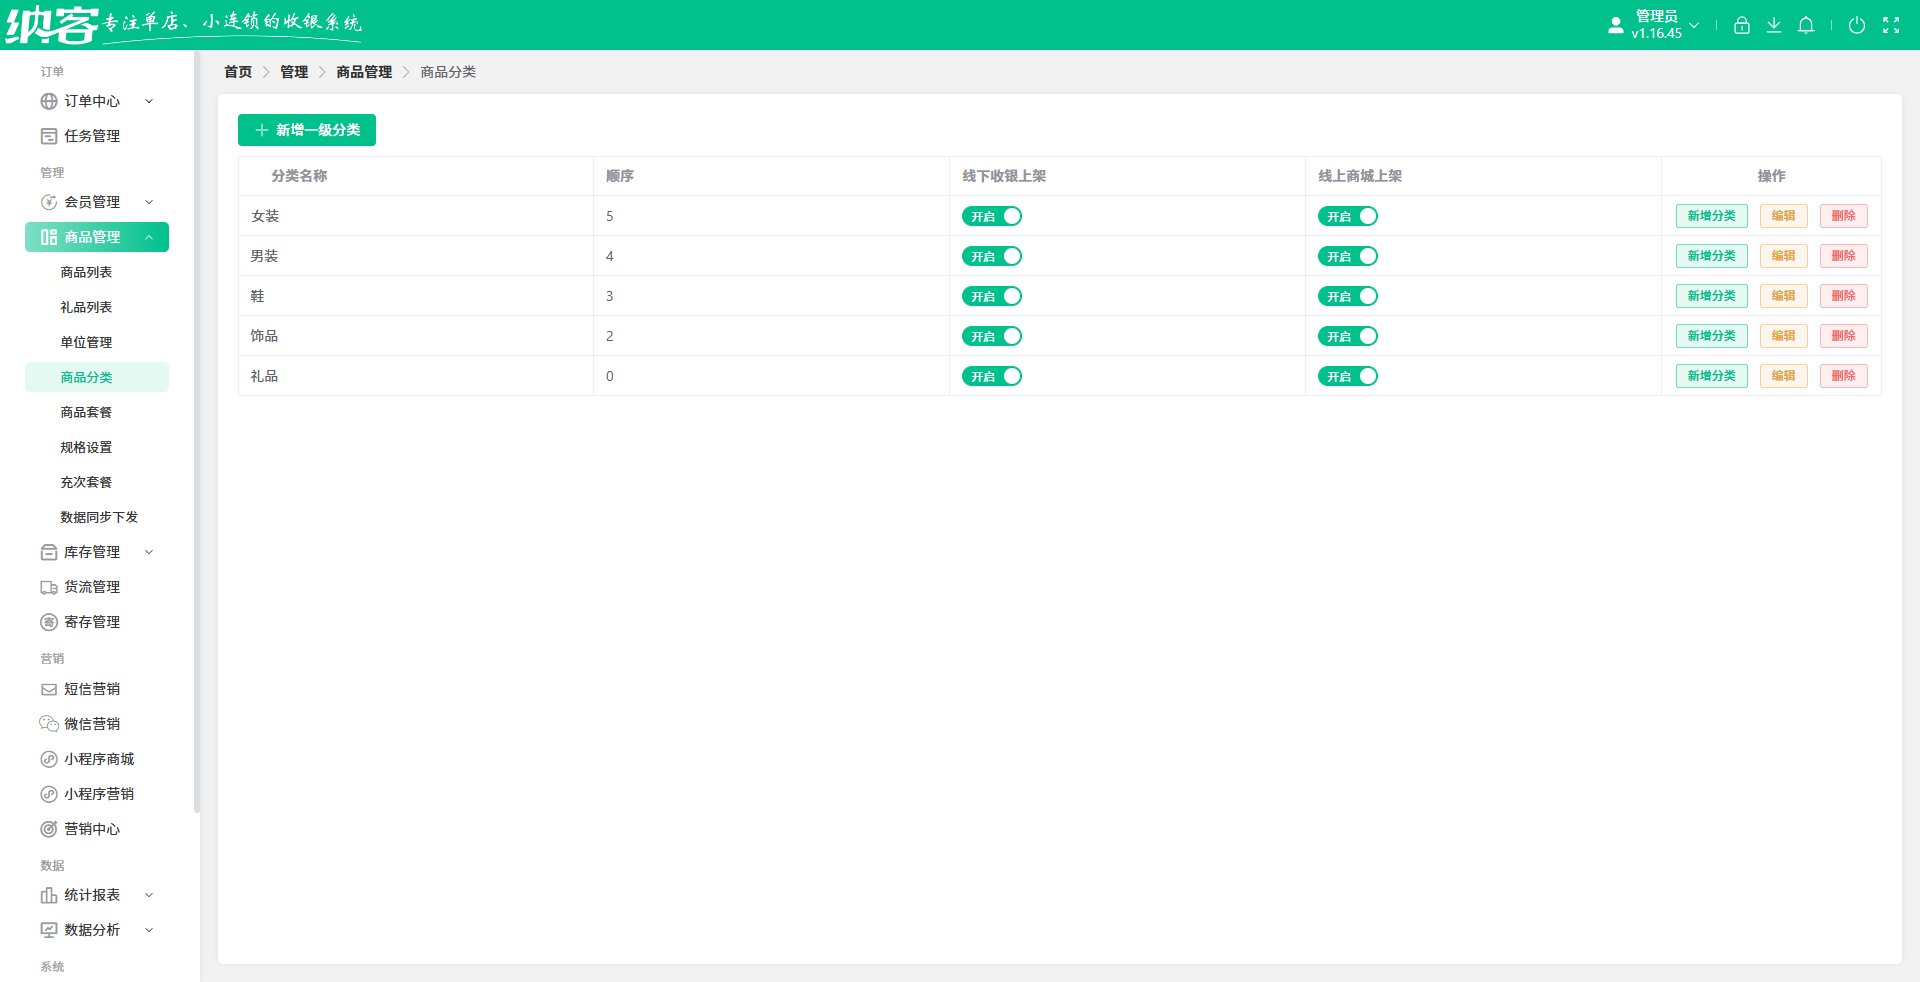Switch off 线下收银上架 for 礼品
1920x982 pixels.
point(992,376)
